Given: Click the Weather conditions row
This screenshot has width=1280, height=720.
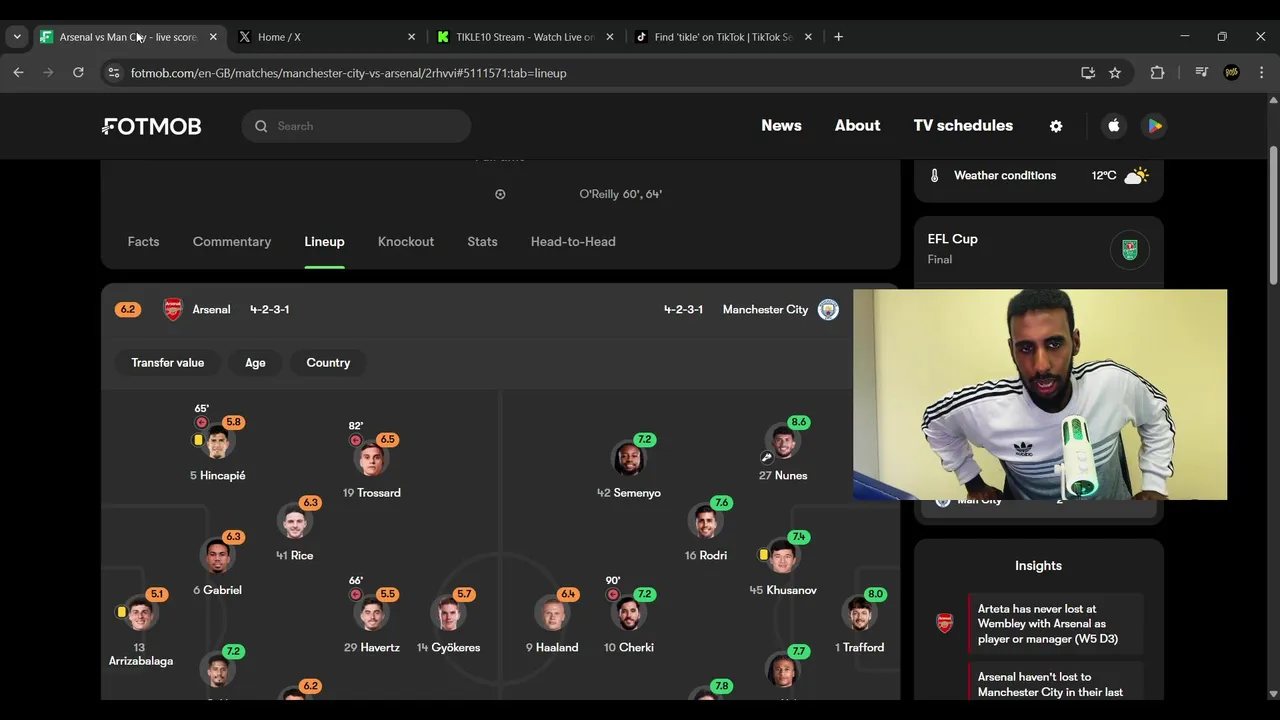Looking at the screenshot, I should (1039, 176).
